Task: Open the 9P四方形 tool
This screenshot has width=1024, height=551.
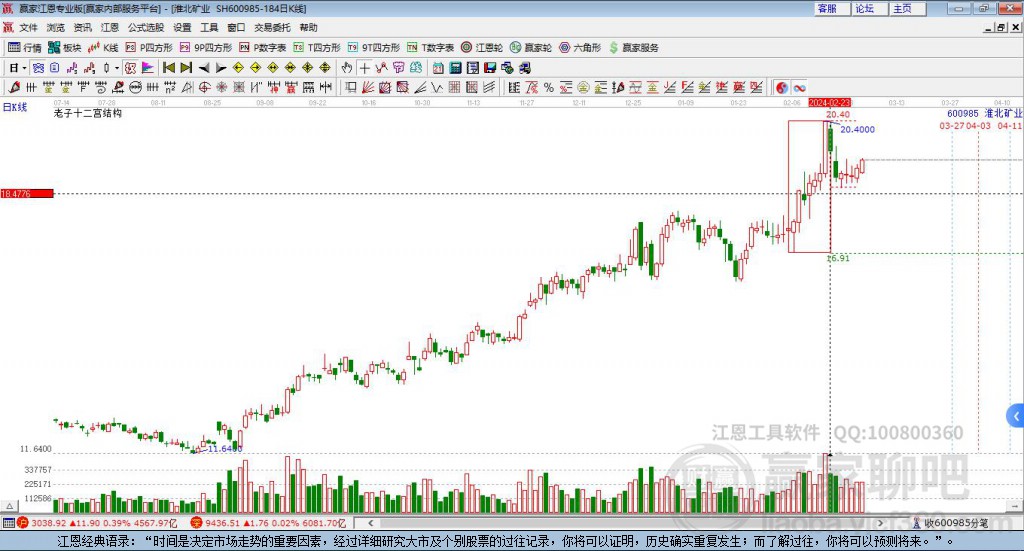Action: [x=206, y=48]
